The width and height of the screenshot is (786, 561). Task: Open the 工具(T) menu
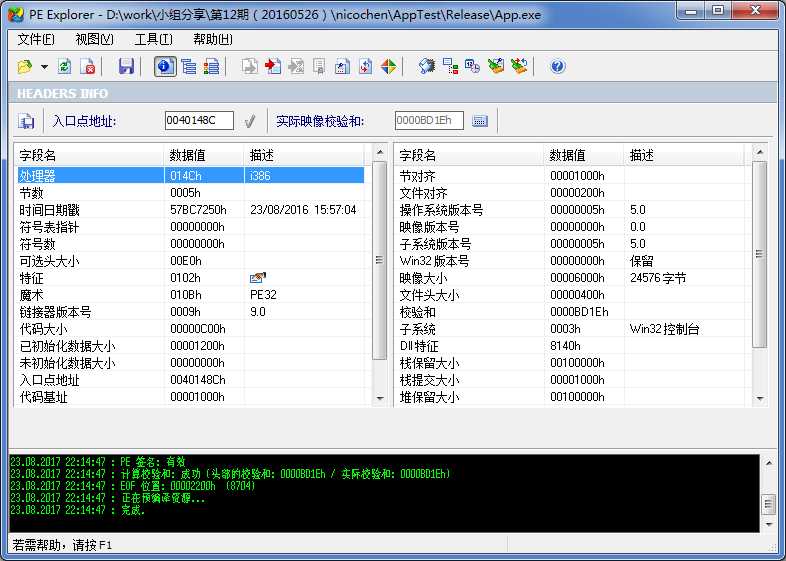coord(153,39)
